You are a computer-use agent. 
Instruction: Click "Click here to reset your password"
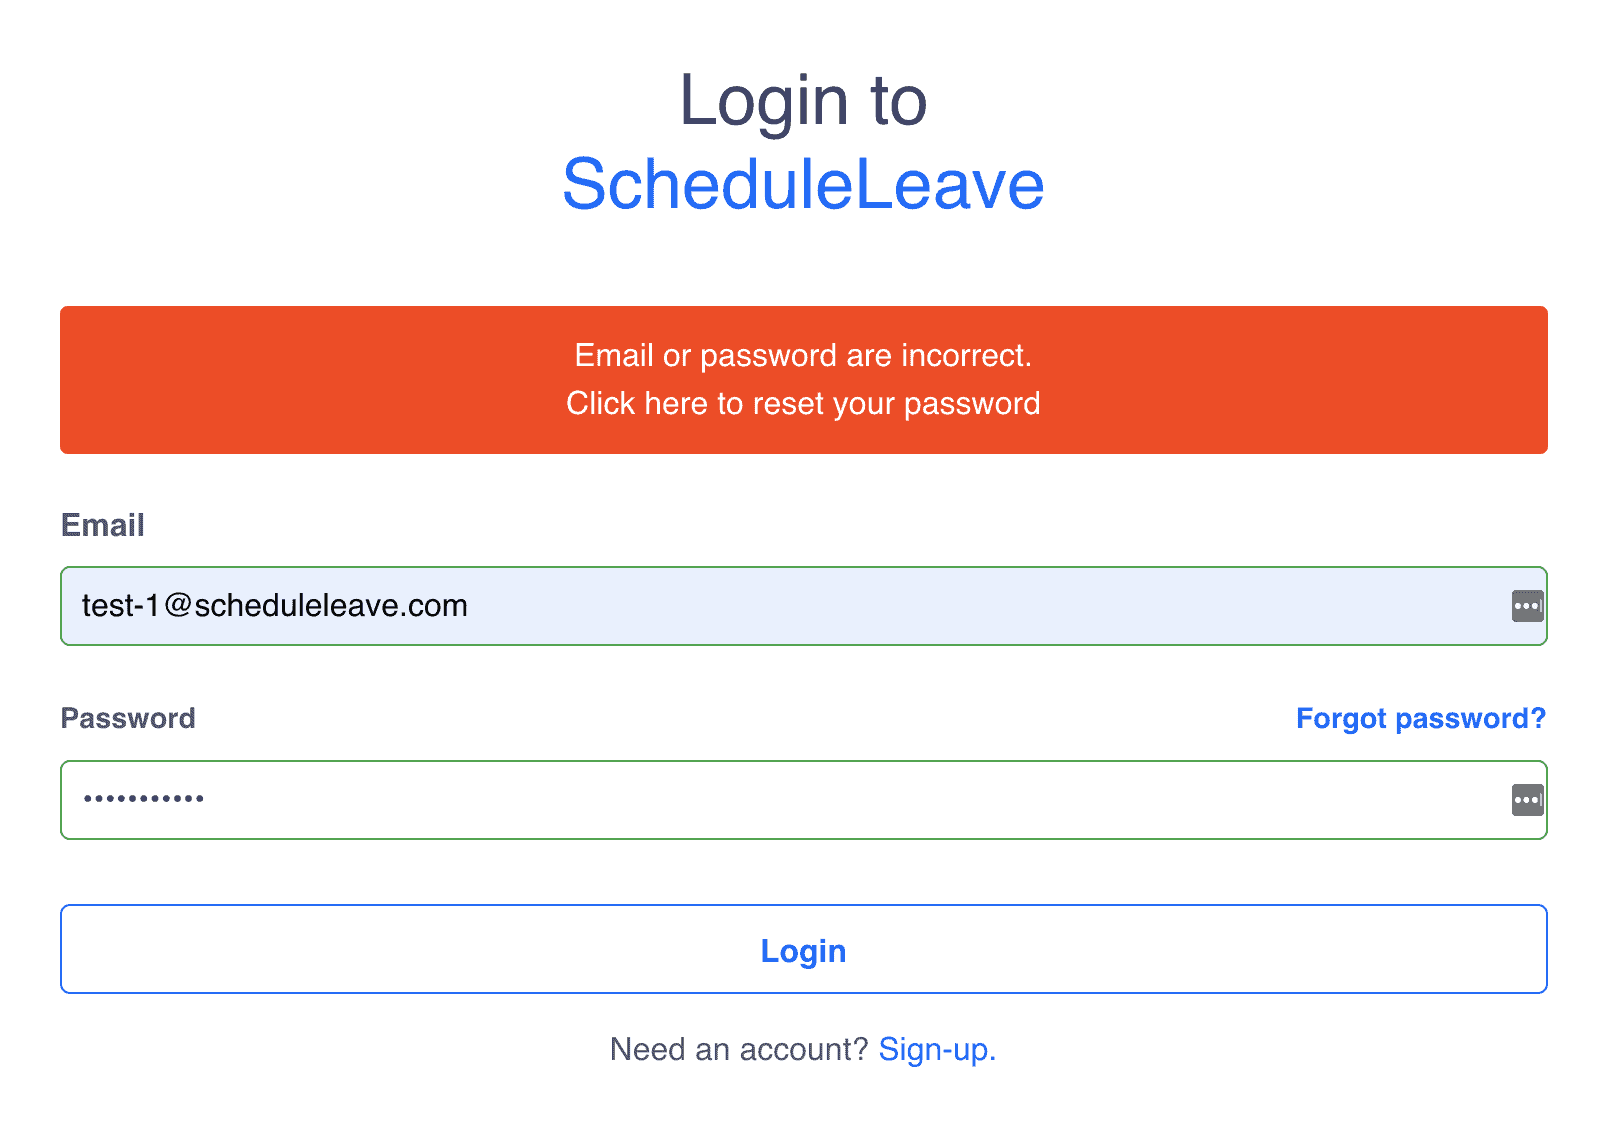click(803, 404)
